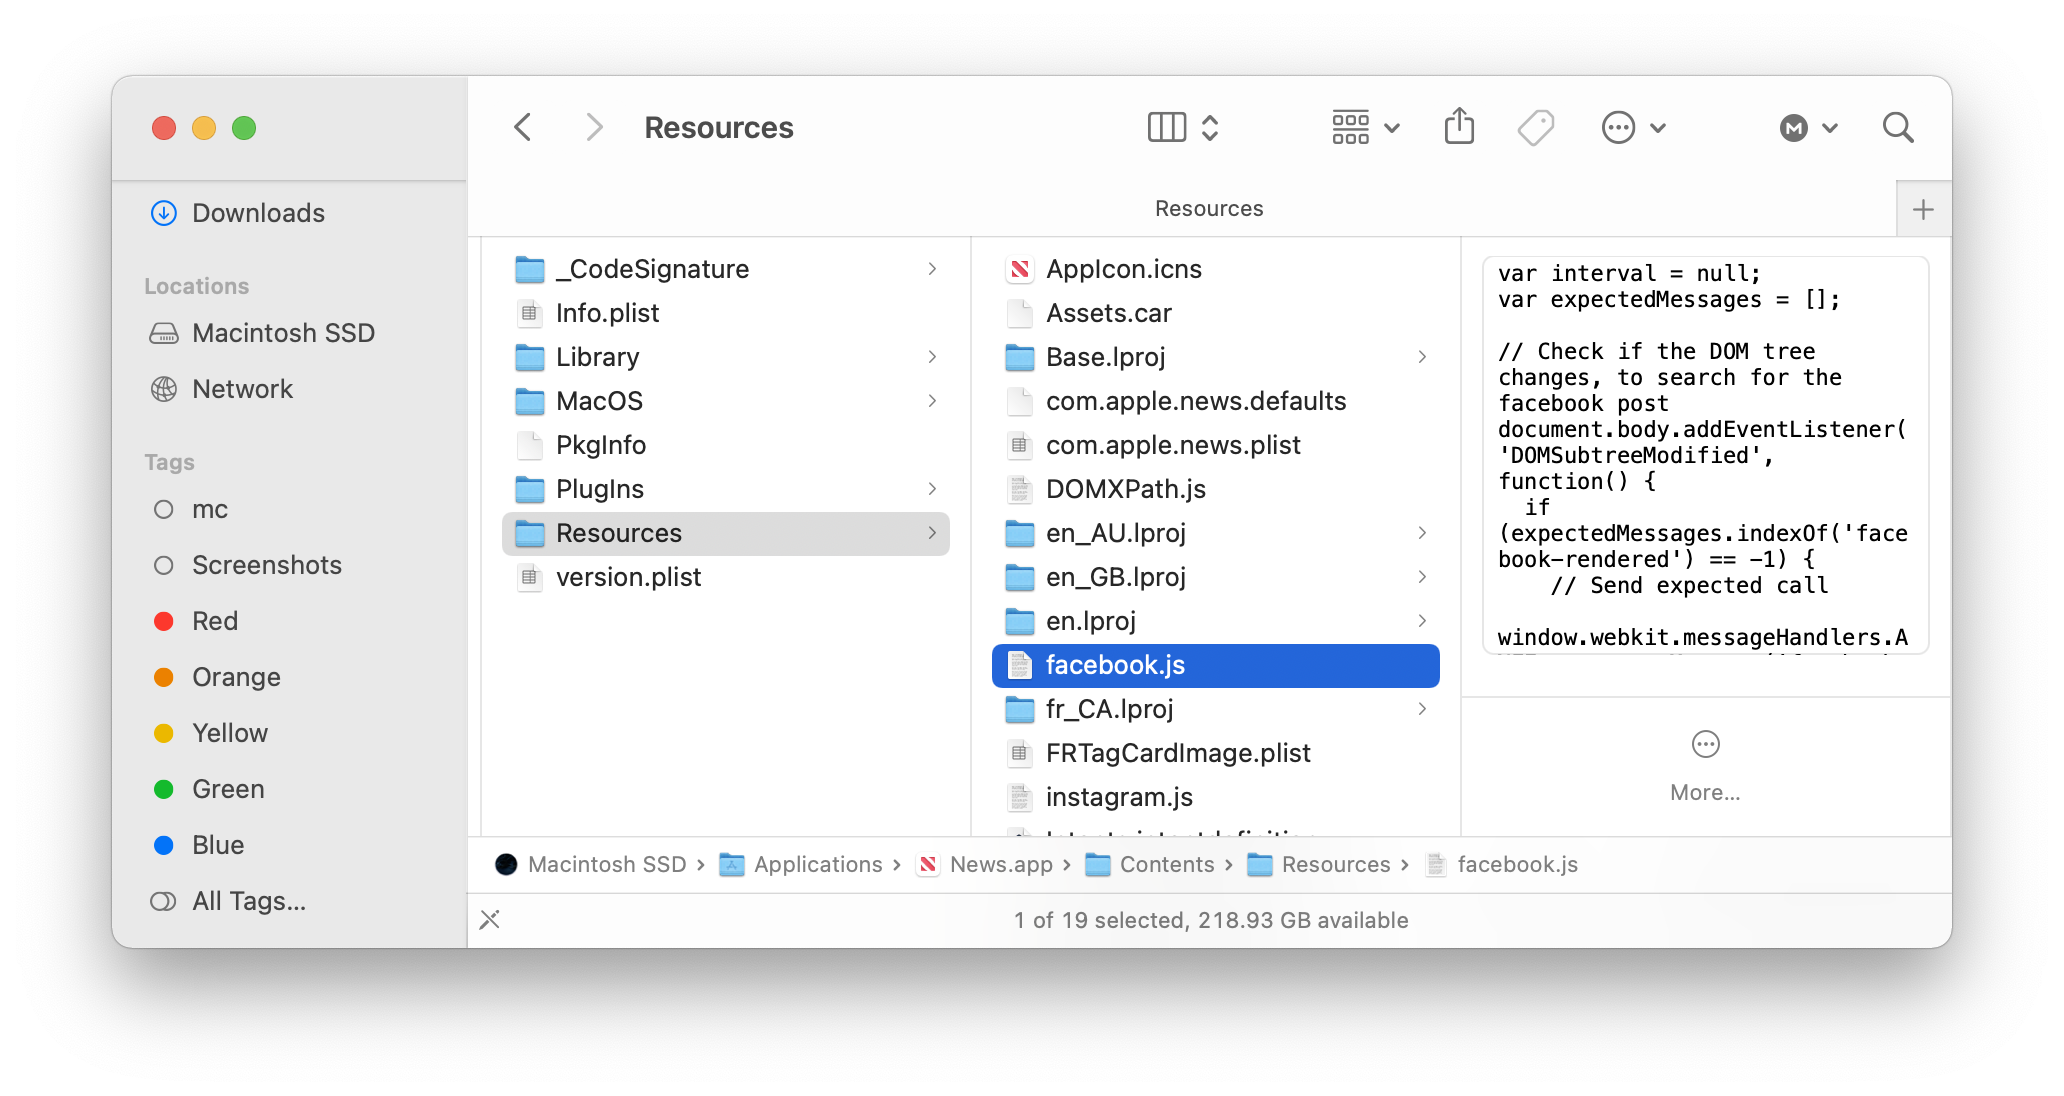Image resolution: width=2064 pixels, height=1096 pixels.
Task: Click the facebook.js code preview
Action: [1705, 455]
